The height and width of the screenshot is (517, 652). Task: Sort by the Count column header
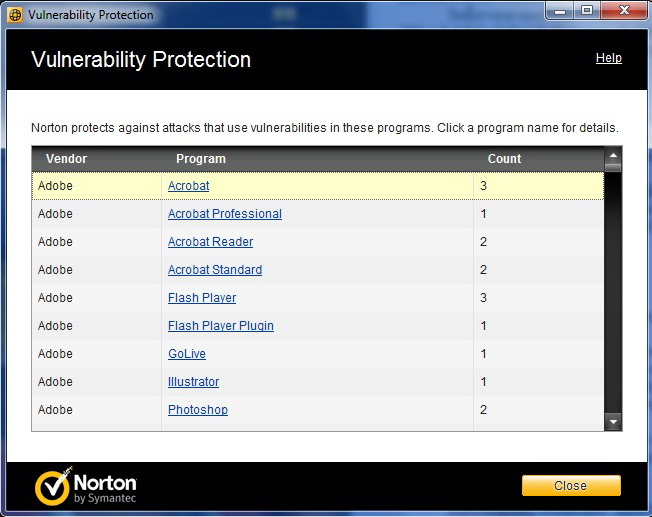(x=504, y=159)
